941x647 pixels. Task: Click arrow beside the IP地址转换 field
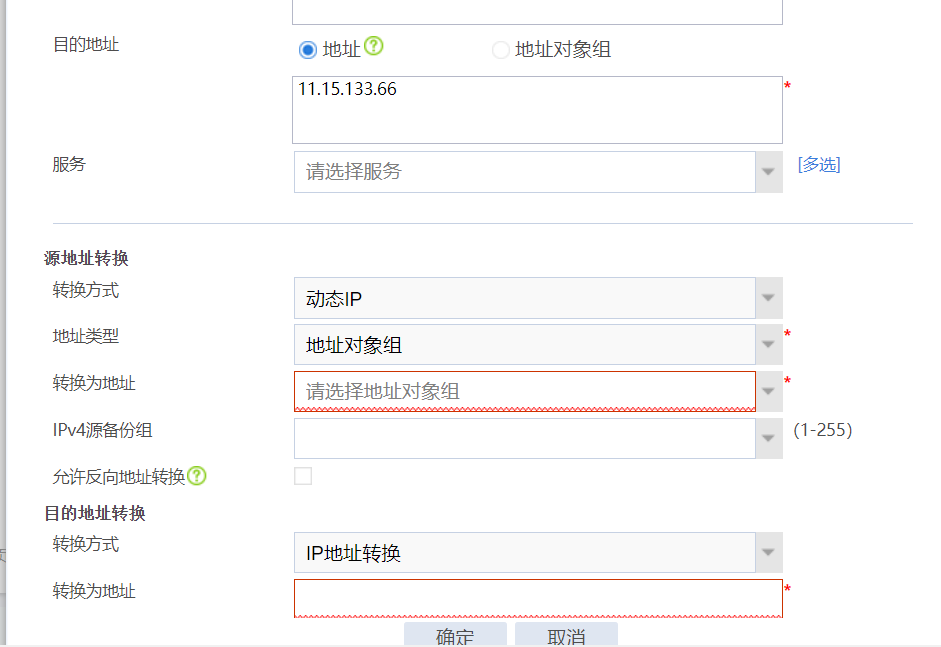(768, 552)
